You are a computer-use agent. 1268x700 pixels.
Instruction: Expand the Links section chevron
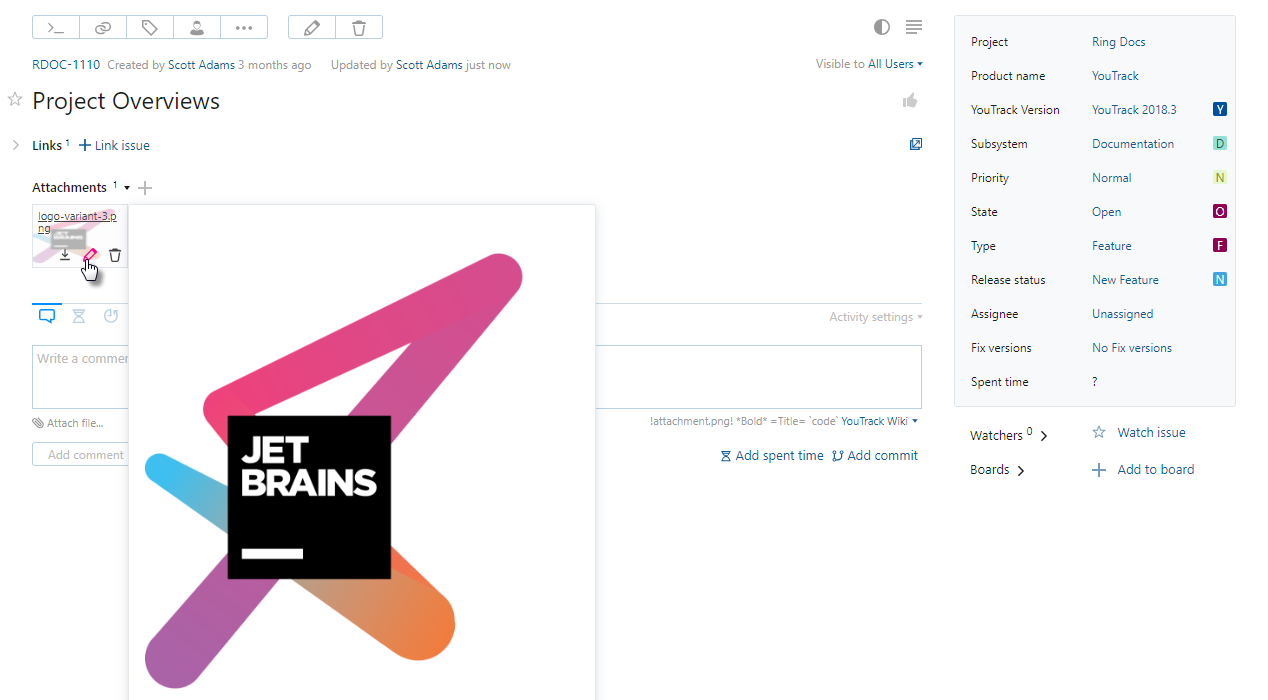pyautogui.click(x=16, y=145)
